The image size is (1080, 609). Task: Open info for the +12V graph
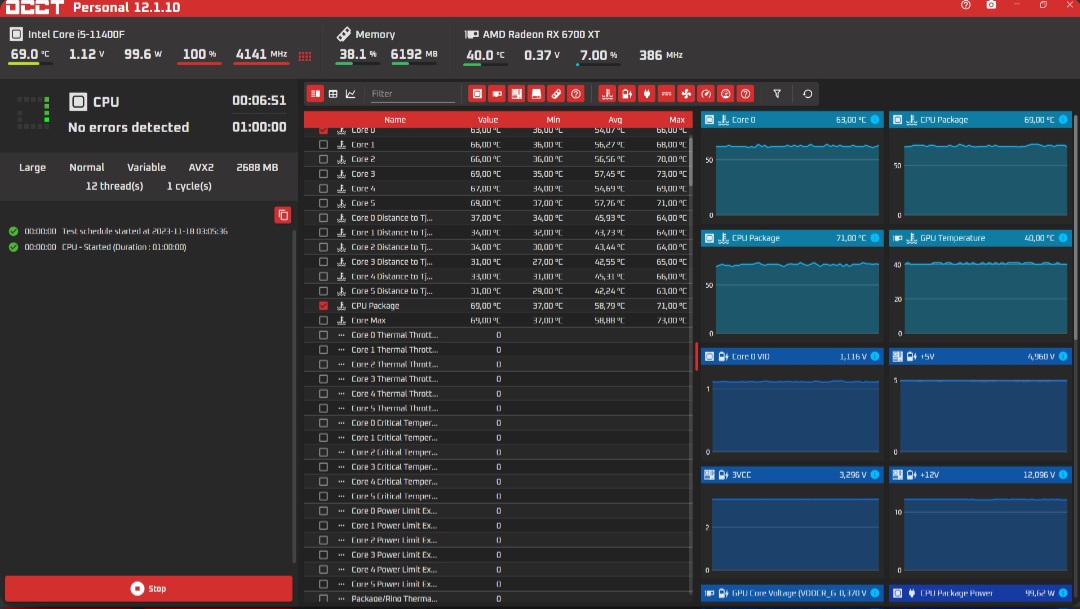point(1063,475)
